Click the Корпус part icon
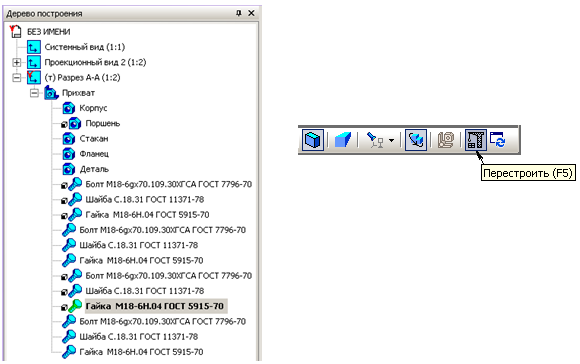 tap(69, 108)
